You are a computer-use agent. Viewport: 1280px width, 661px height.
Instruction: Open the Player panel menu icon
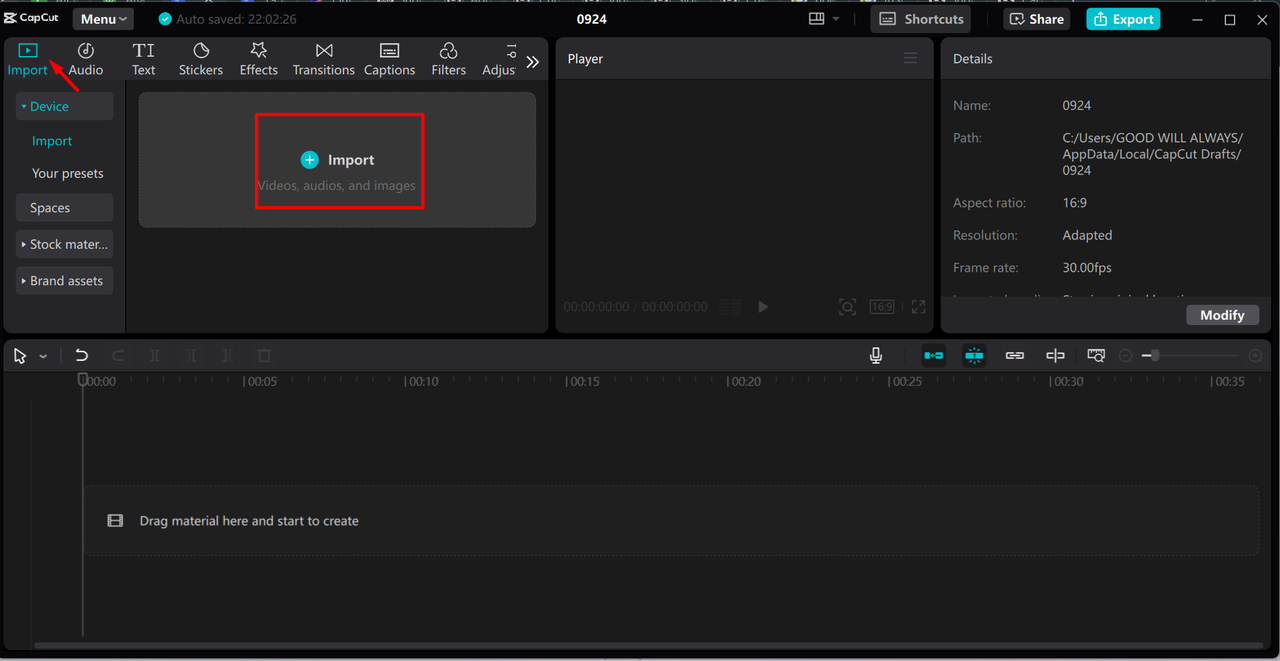click(x=910, y=58)
